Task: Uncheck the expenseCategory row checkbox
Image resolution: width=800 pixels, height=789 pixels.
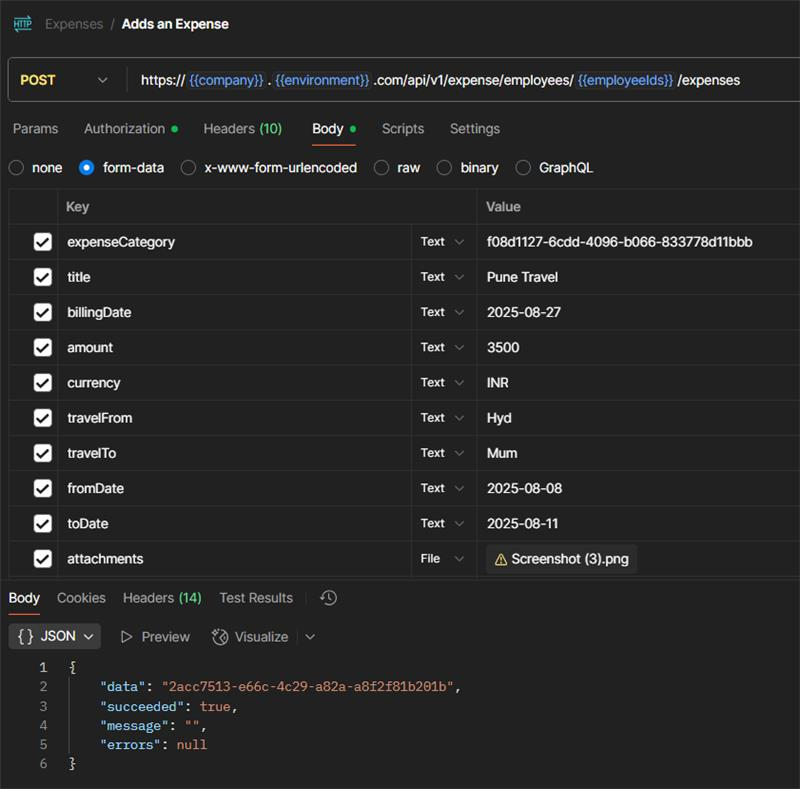Action: point(42,242)
